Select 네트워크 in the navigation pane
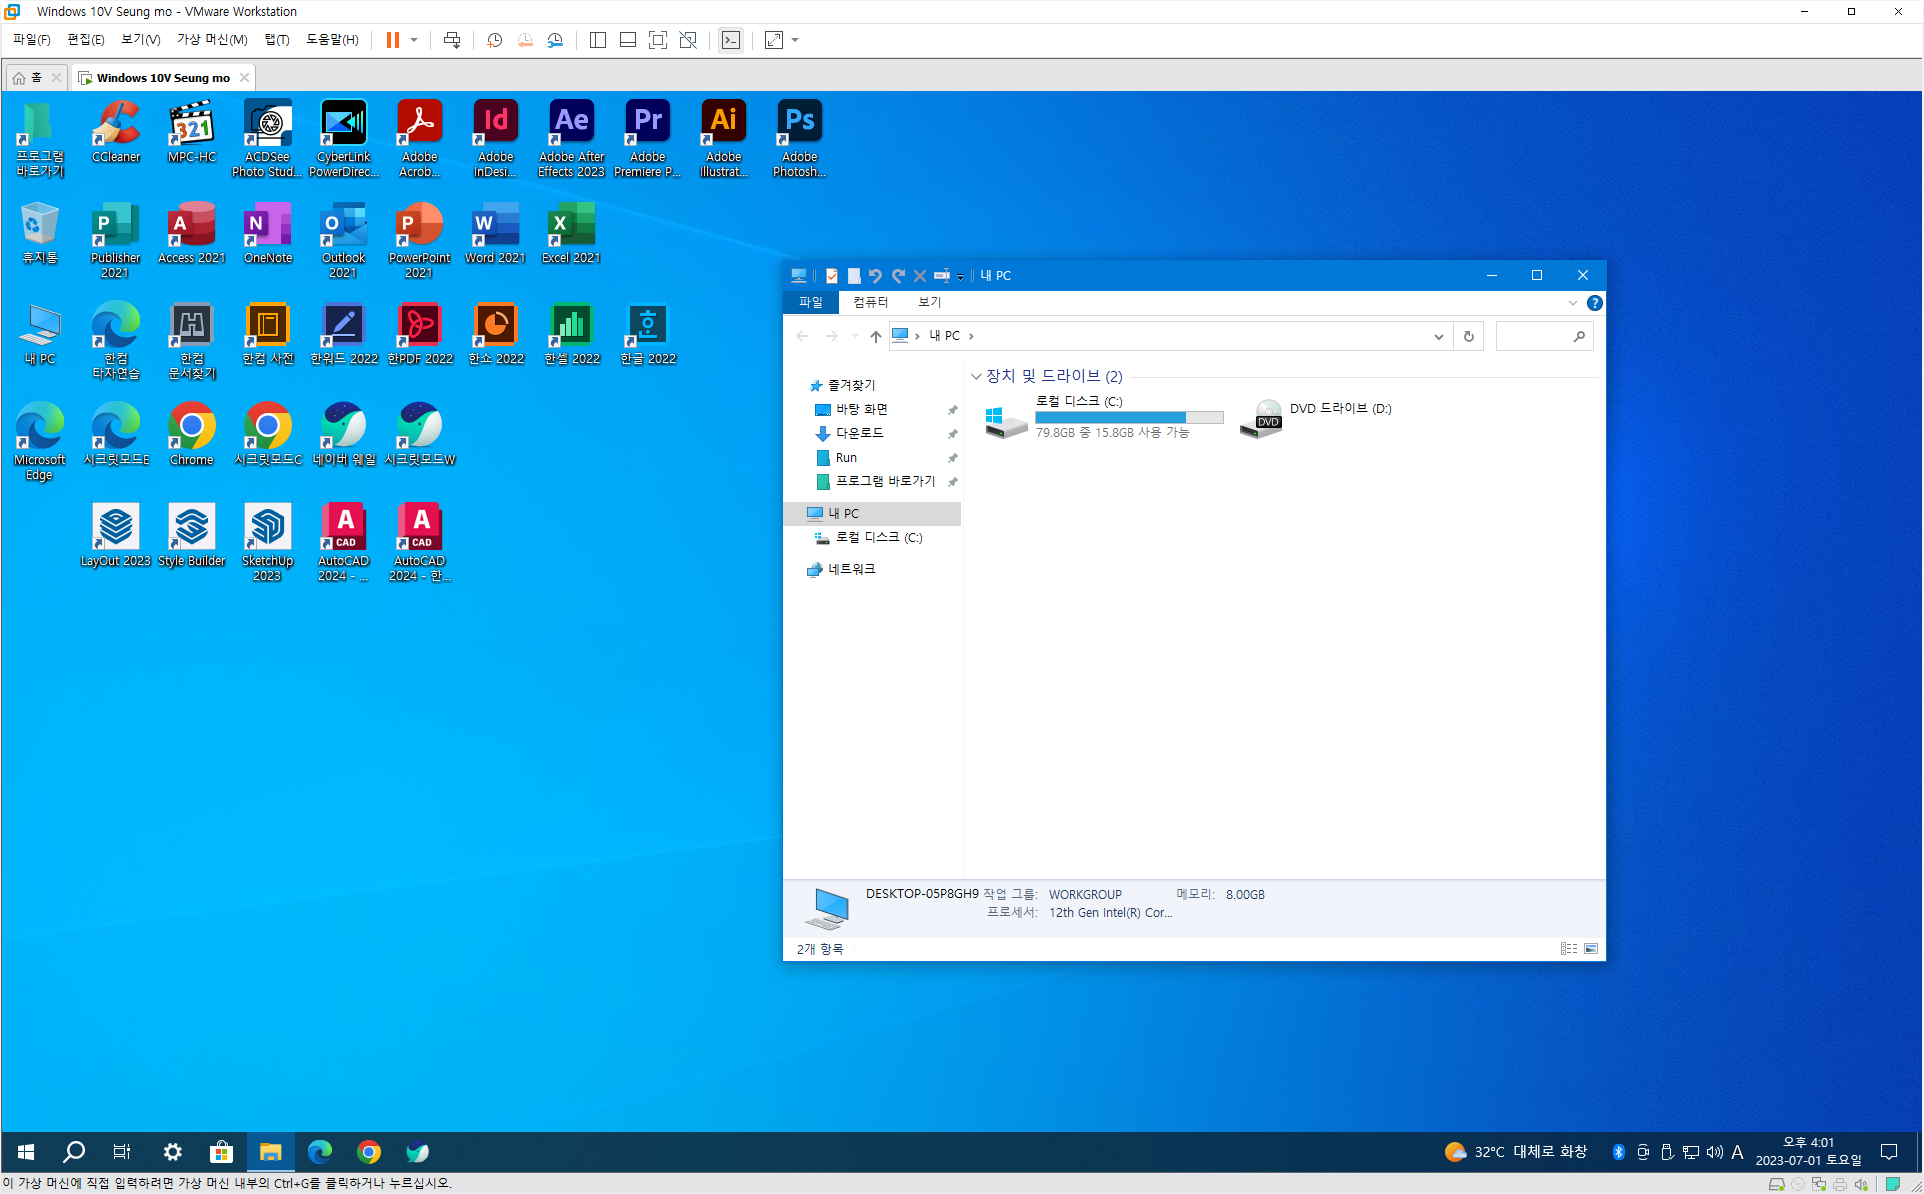 pyautogui.click(x=851, y=569)
